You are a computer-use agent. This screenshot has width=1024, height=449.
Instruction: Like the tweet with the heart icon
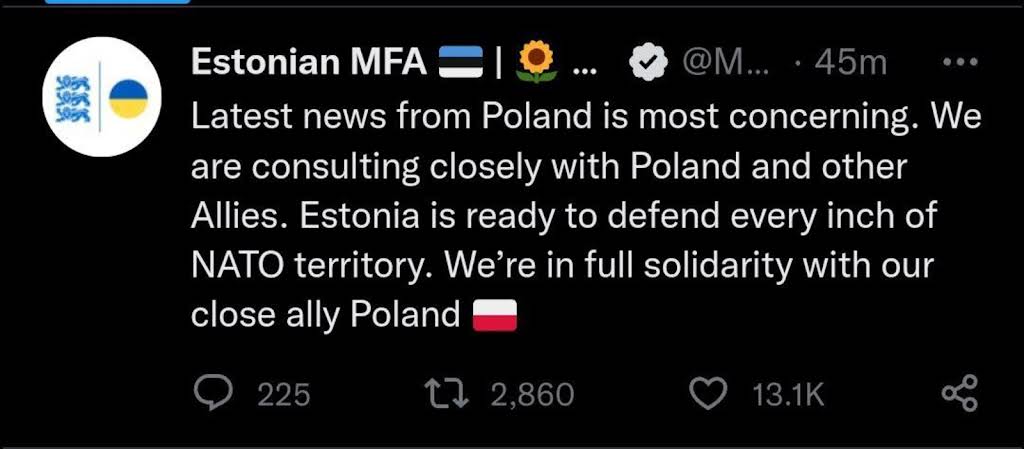point(709,393)
